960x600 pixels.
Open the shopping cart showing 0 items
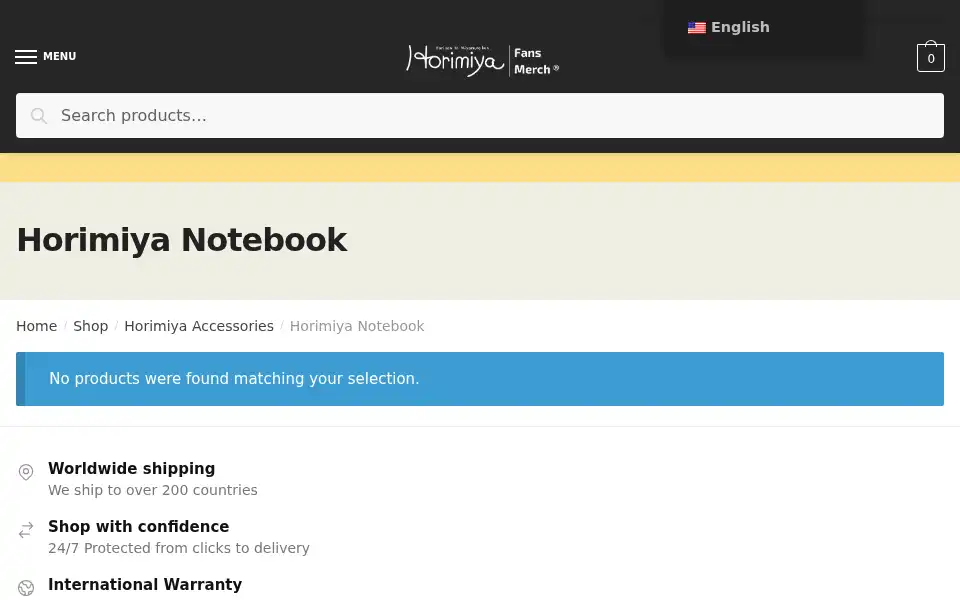tap(930, 56)
